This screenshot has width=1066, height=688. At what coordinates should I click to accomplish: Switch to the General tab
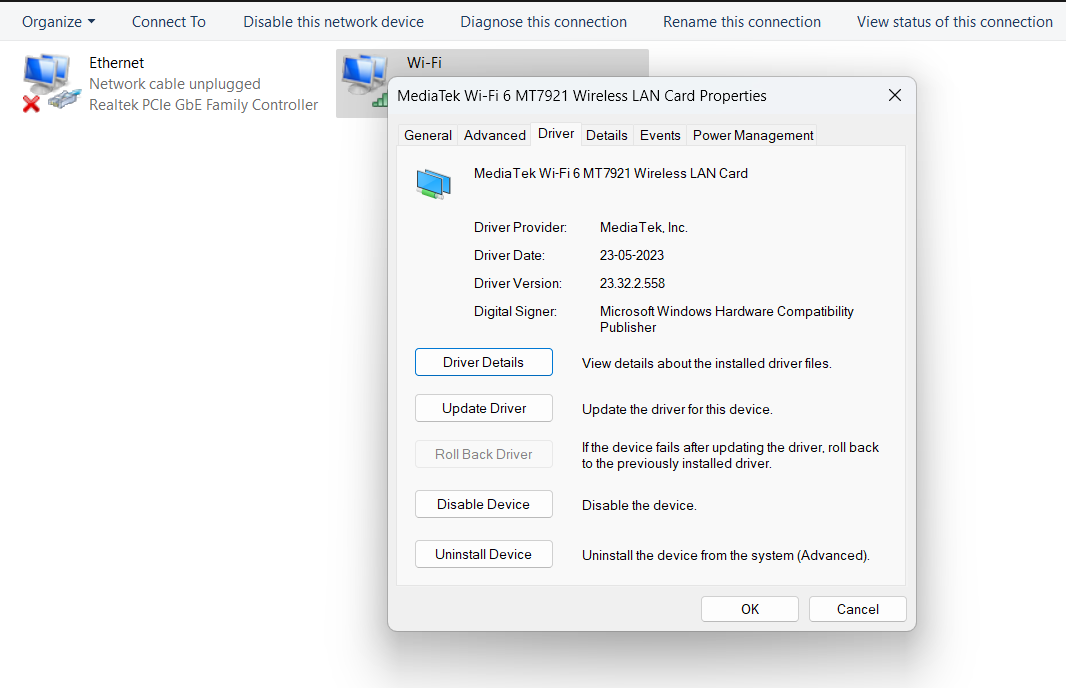tap(428, 135)
